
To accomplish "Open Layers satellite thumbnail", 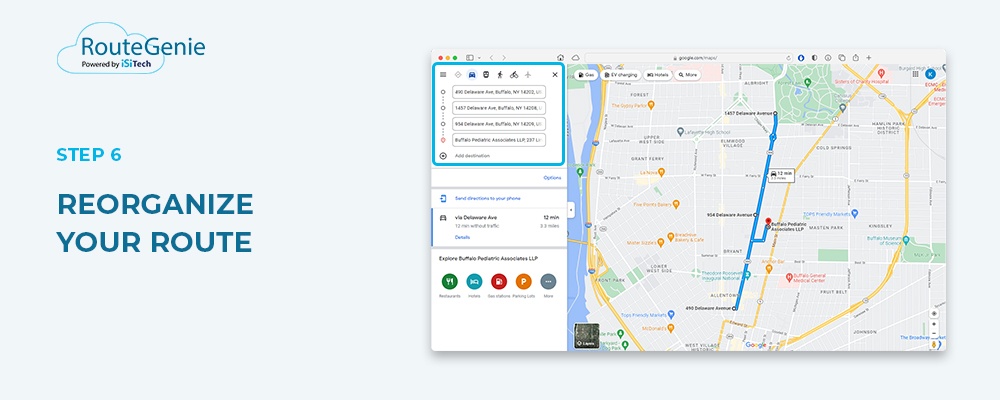I will (x=586, y=336).
